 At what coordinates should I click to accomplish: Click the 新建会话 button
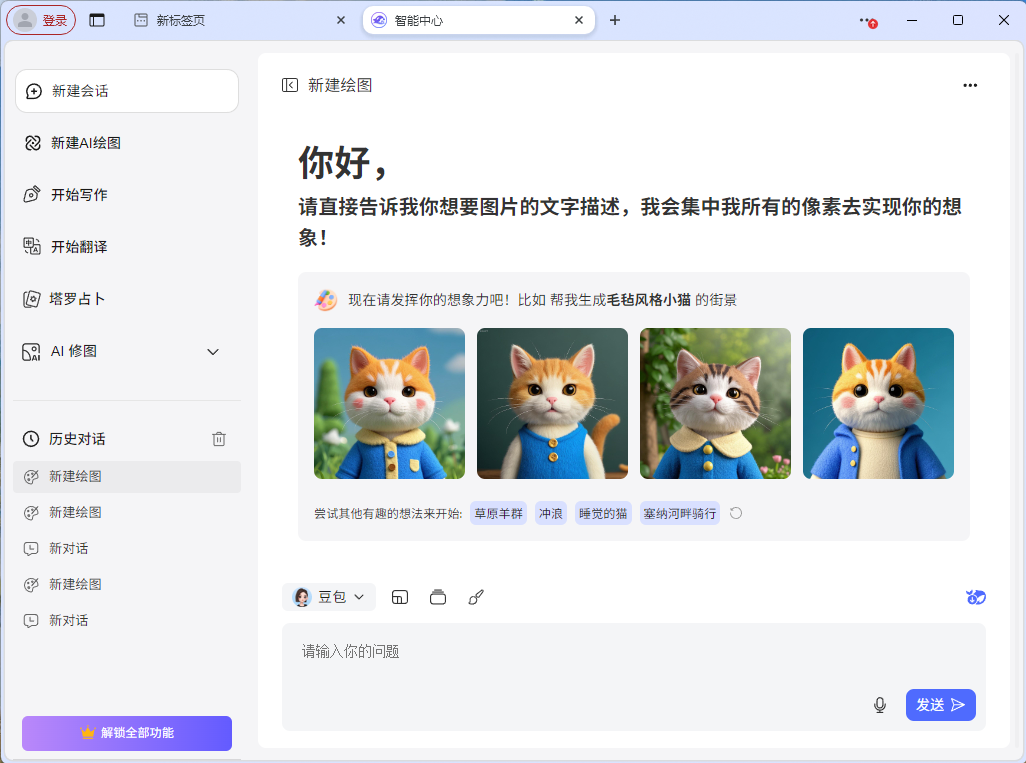coord(127,91)
